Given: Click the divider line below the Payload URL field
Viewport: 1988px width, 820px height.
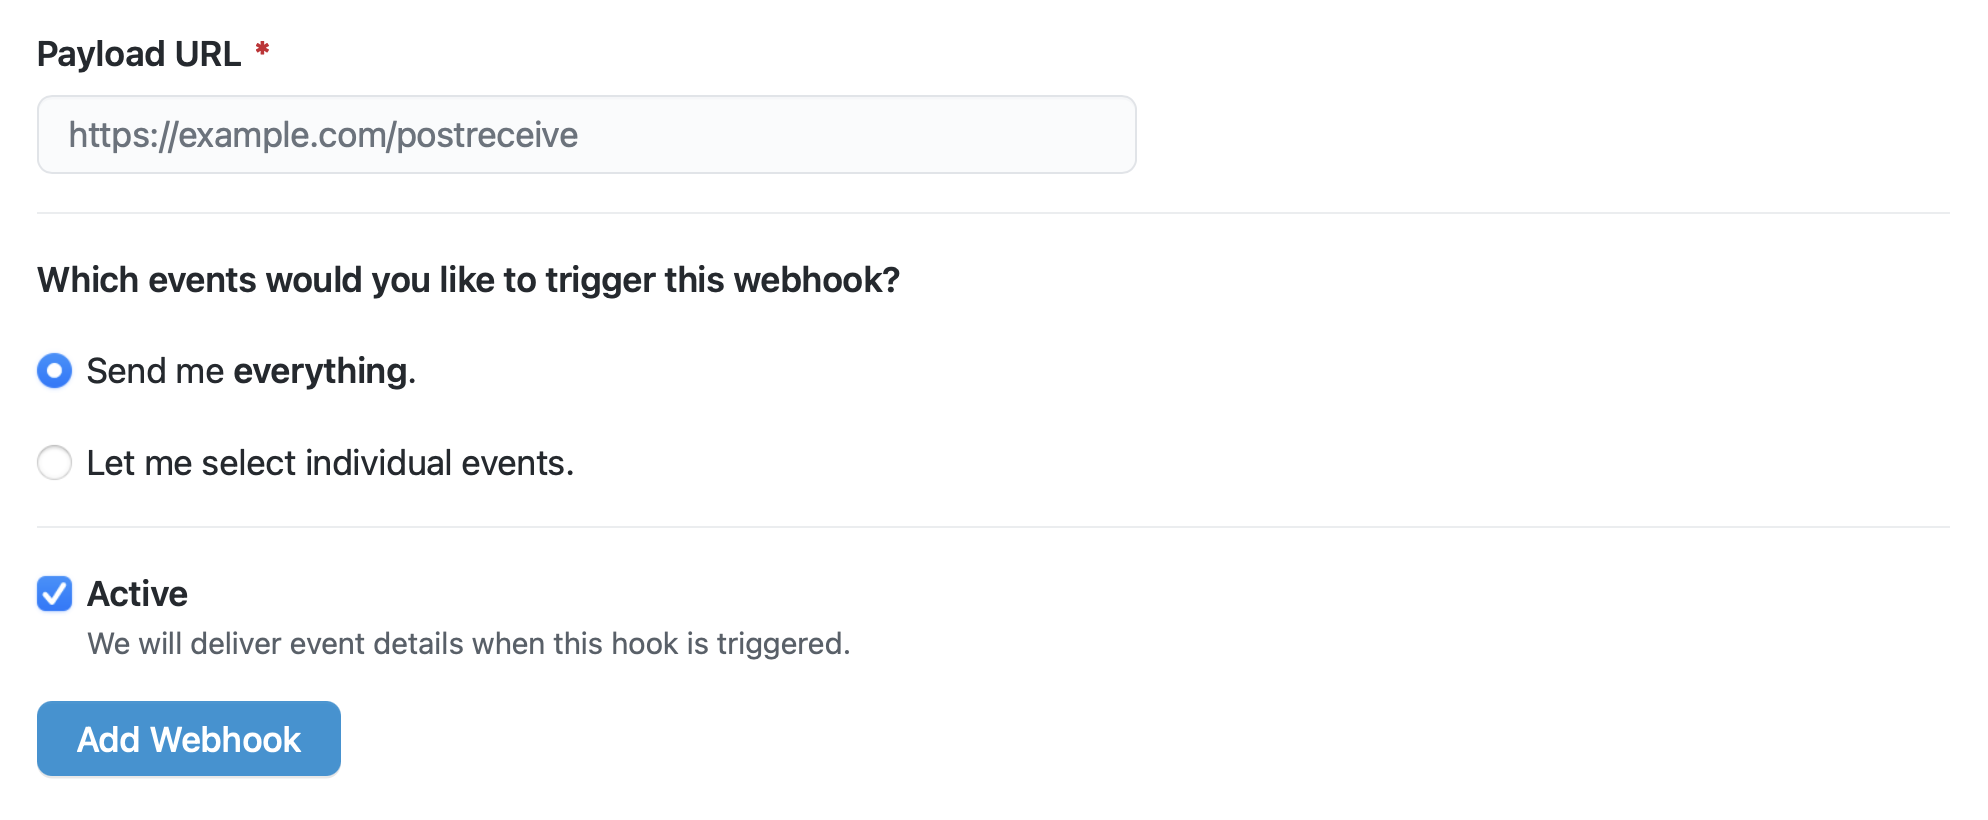Looking at the screenshot, I should (993, 213).
